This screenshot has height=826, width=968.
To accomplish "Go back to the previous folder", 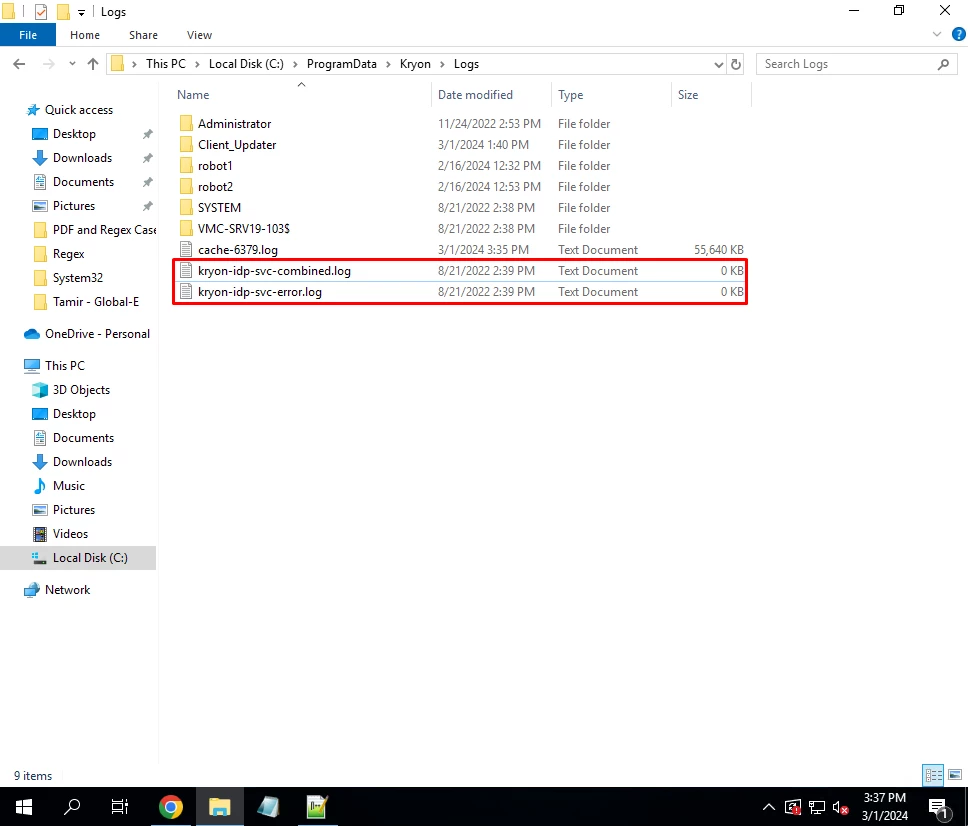I will pos(19,64).
